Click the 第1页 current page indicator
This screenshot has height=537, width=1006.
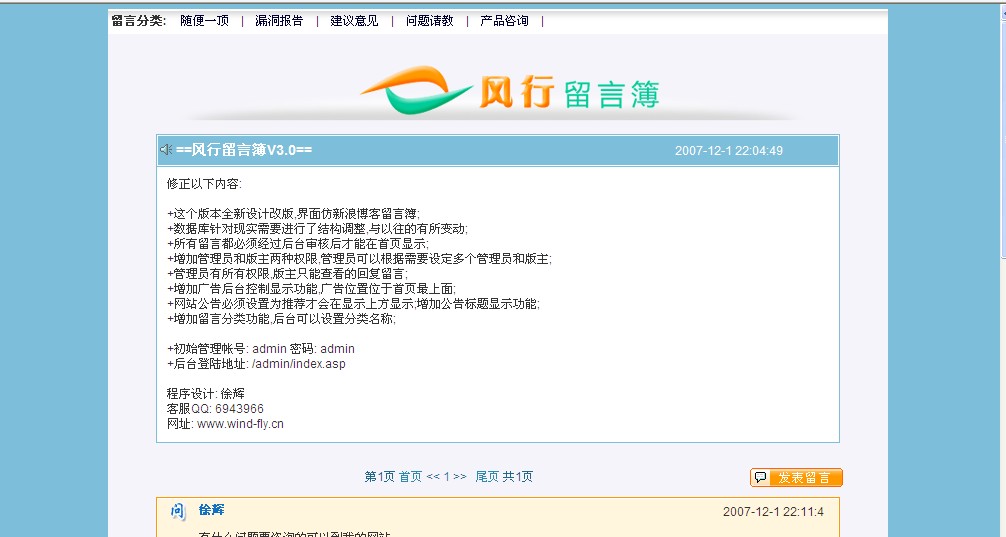coord(379,477)
